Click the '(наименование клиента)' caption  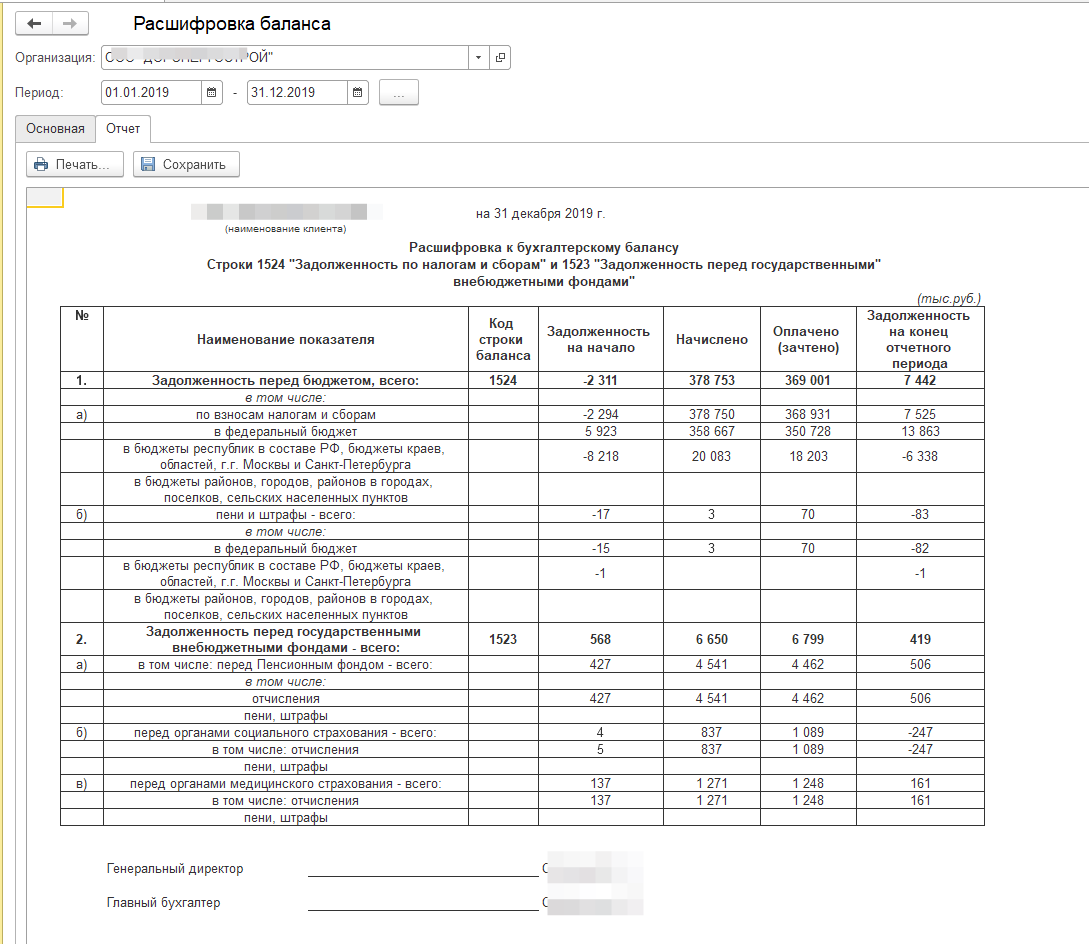285,229
